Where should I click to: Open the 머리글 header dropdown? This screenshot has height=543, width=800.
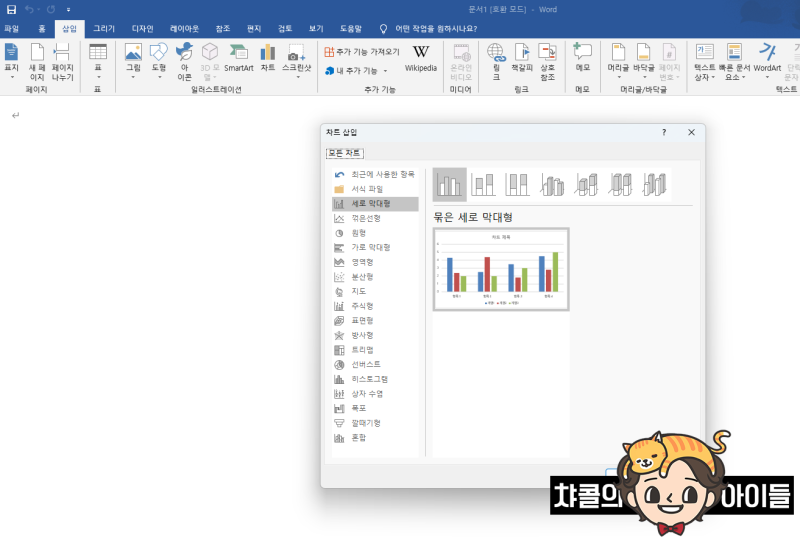pos(618,61)
